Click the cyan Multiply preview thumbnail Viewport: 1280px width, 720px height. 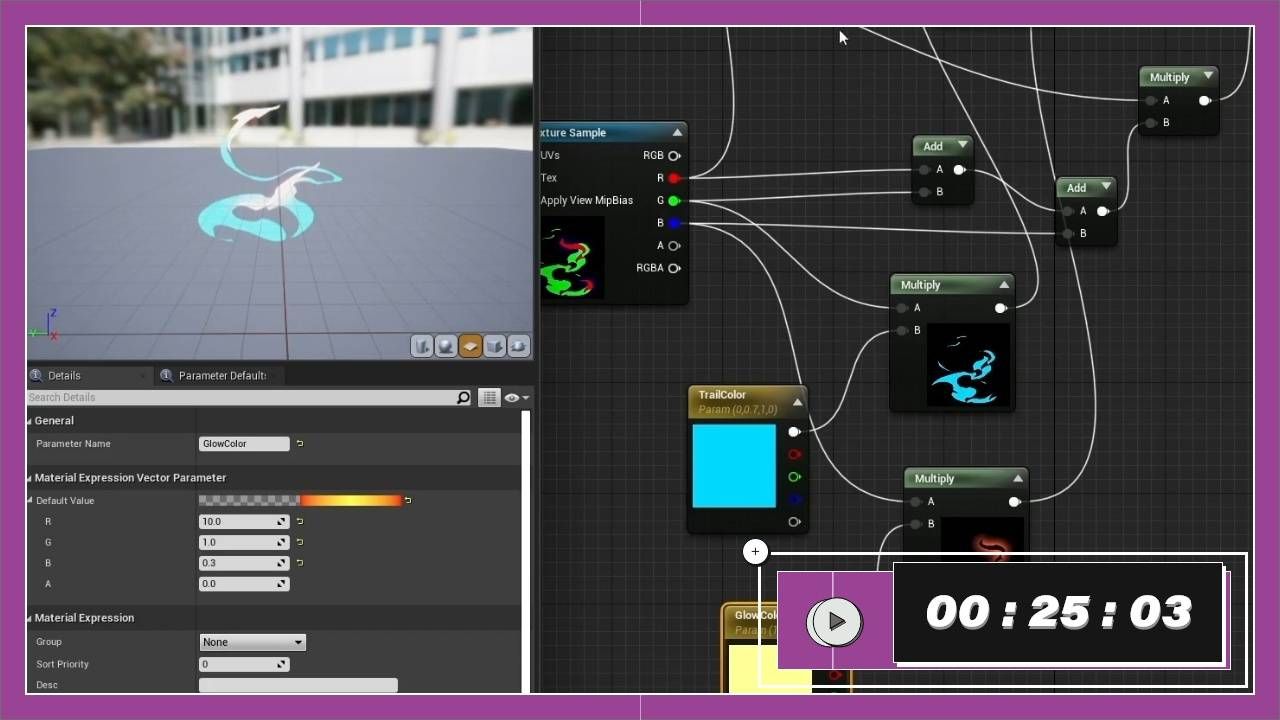click(968, 364)
